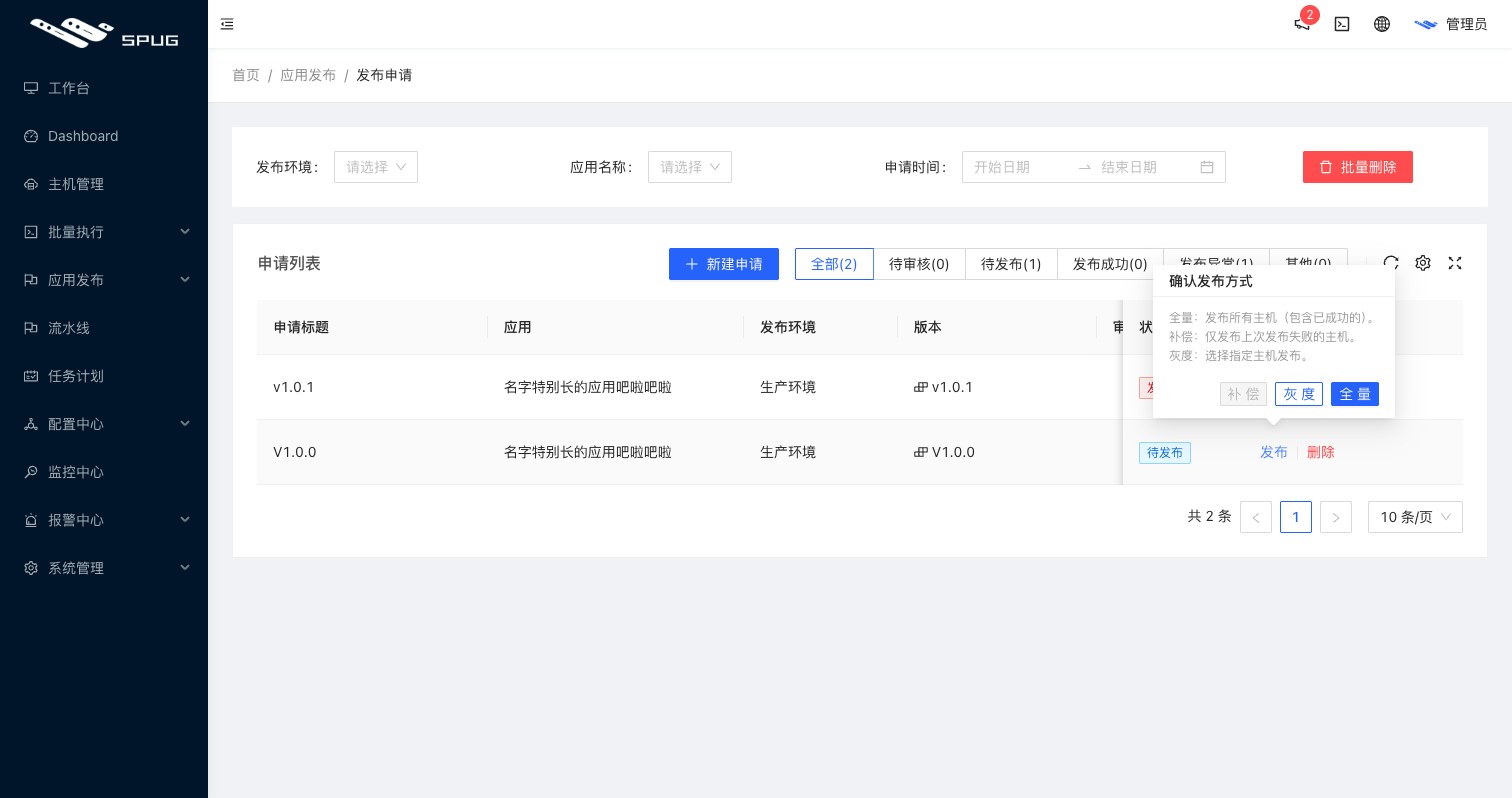Click version v1.0.1 cell with branch icon
This screenshot has width=1512, height=798.
pyautogui.click(x=943, y=387)
